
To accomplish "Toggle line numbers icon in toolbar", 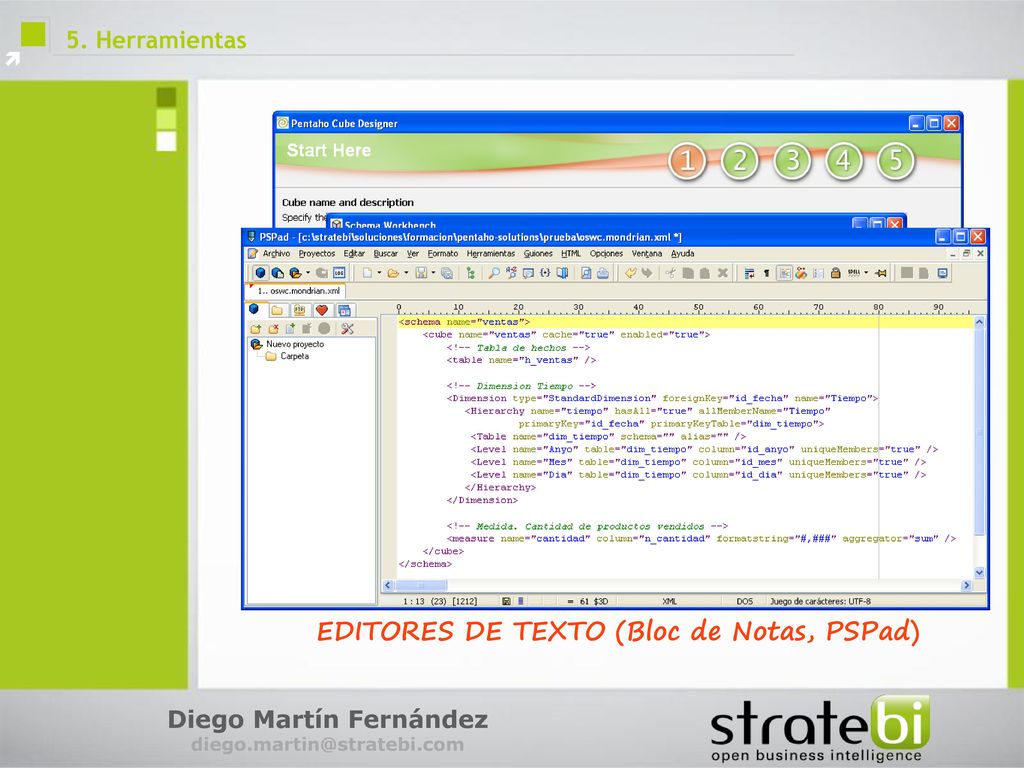I will pos(818,273).
